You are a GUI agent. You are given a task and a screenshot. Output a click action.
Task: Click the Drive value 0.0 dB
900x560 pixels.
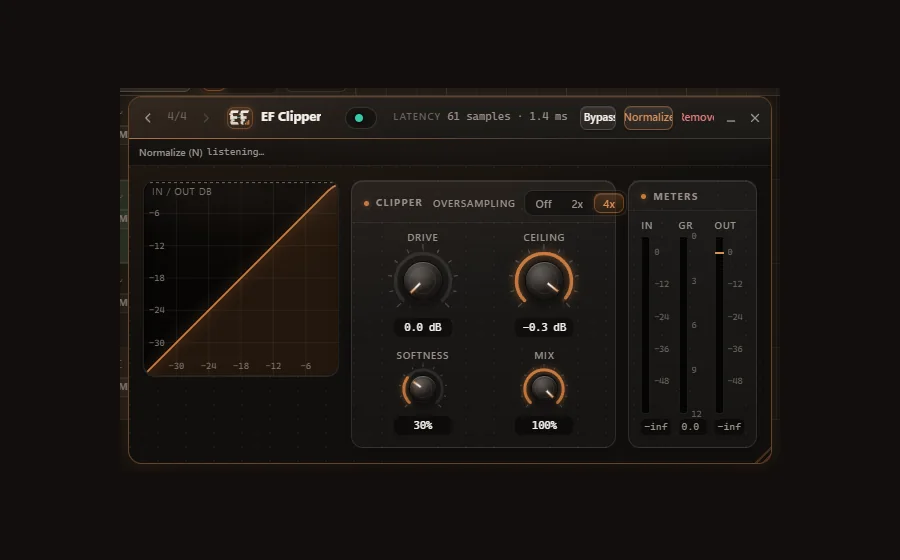tap(422, 327)
